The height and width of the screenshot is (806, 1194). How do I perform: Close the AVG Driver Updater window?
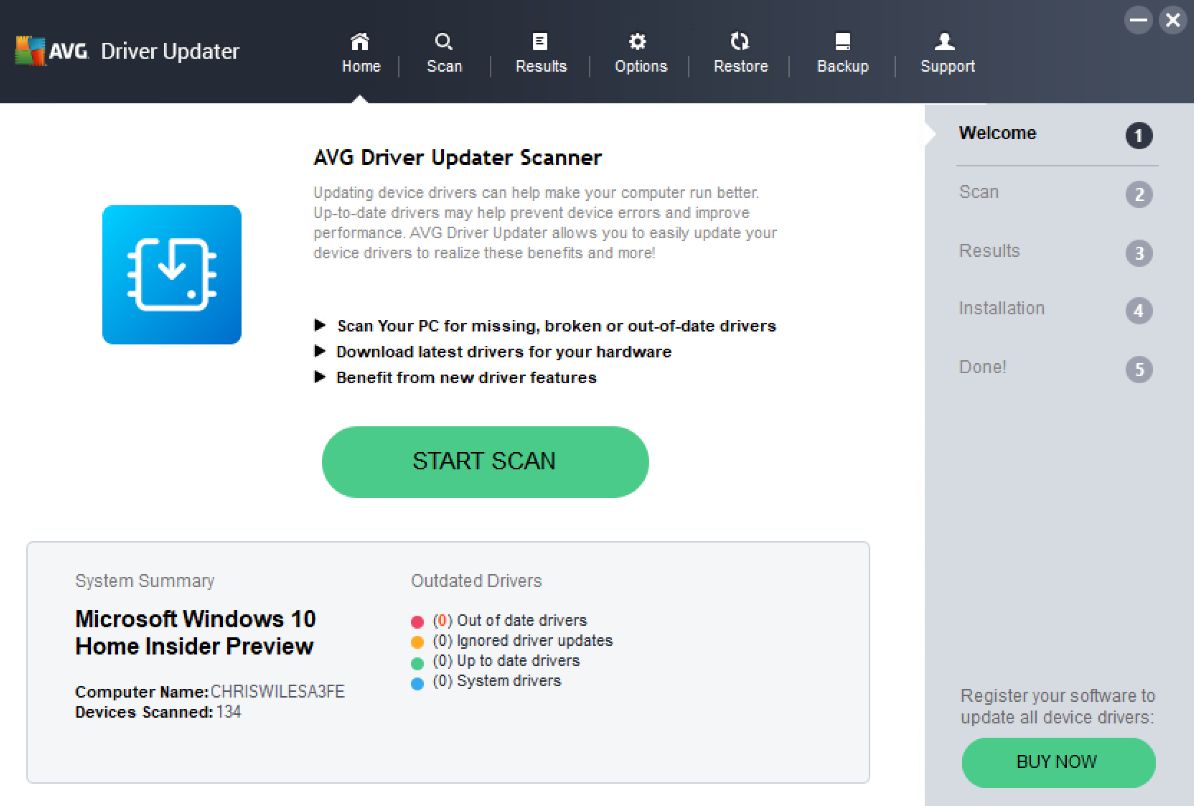[1173, 20]
